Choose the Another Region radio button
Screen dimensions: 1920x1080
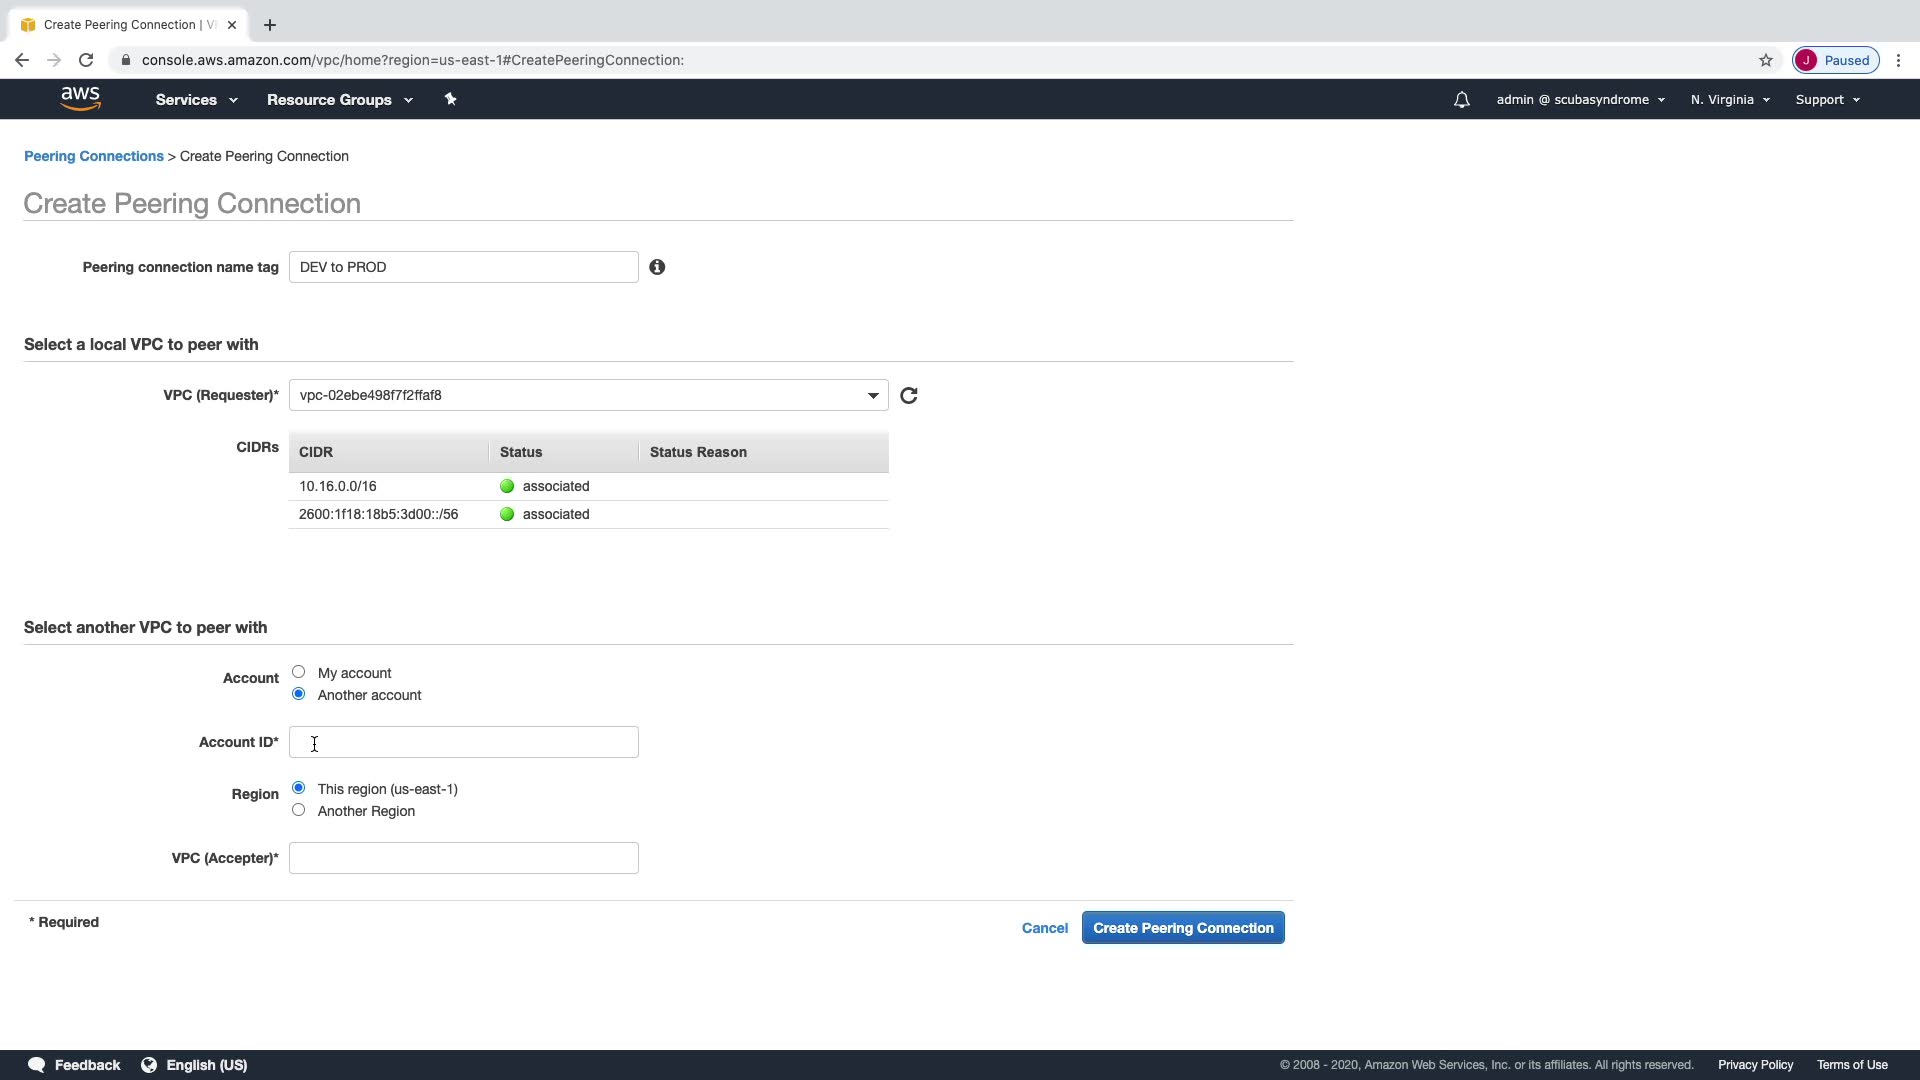(298, 810)
